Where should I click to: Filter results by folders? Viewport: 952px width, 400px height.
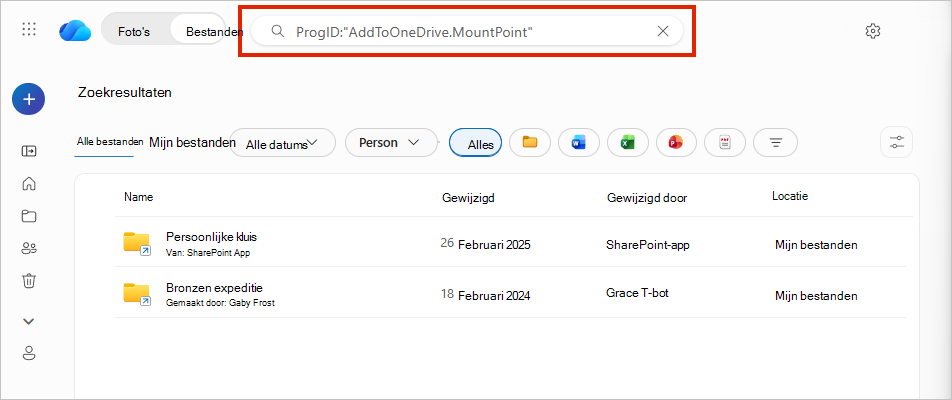coord(530,143)
